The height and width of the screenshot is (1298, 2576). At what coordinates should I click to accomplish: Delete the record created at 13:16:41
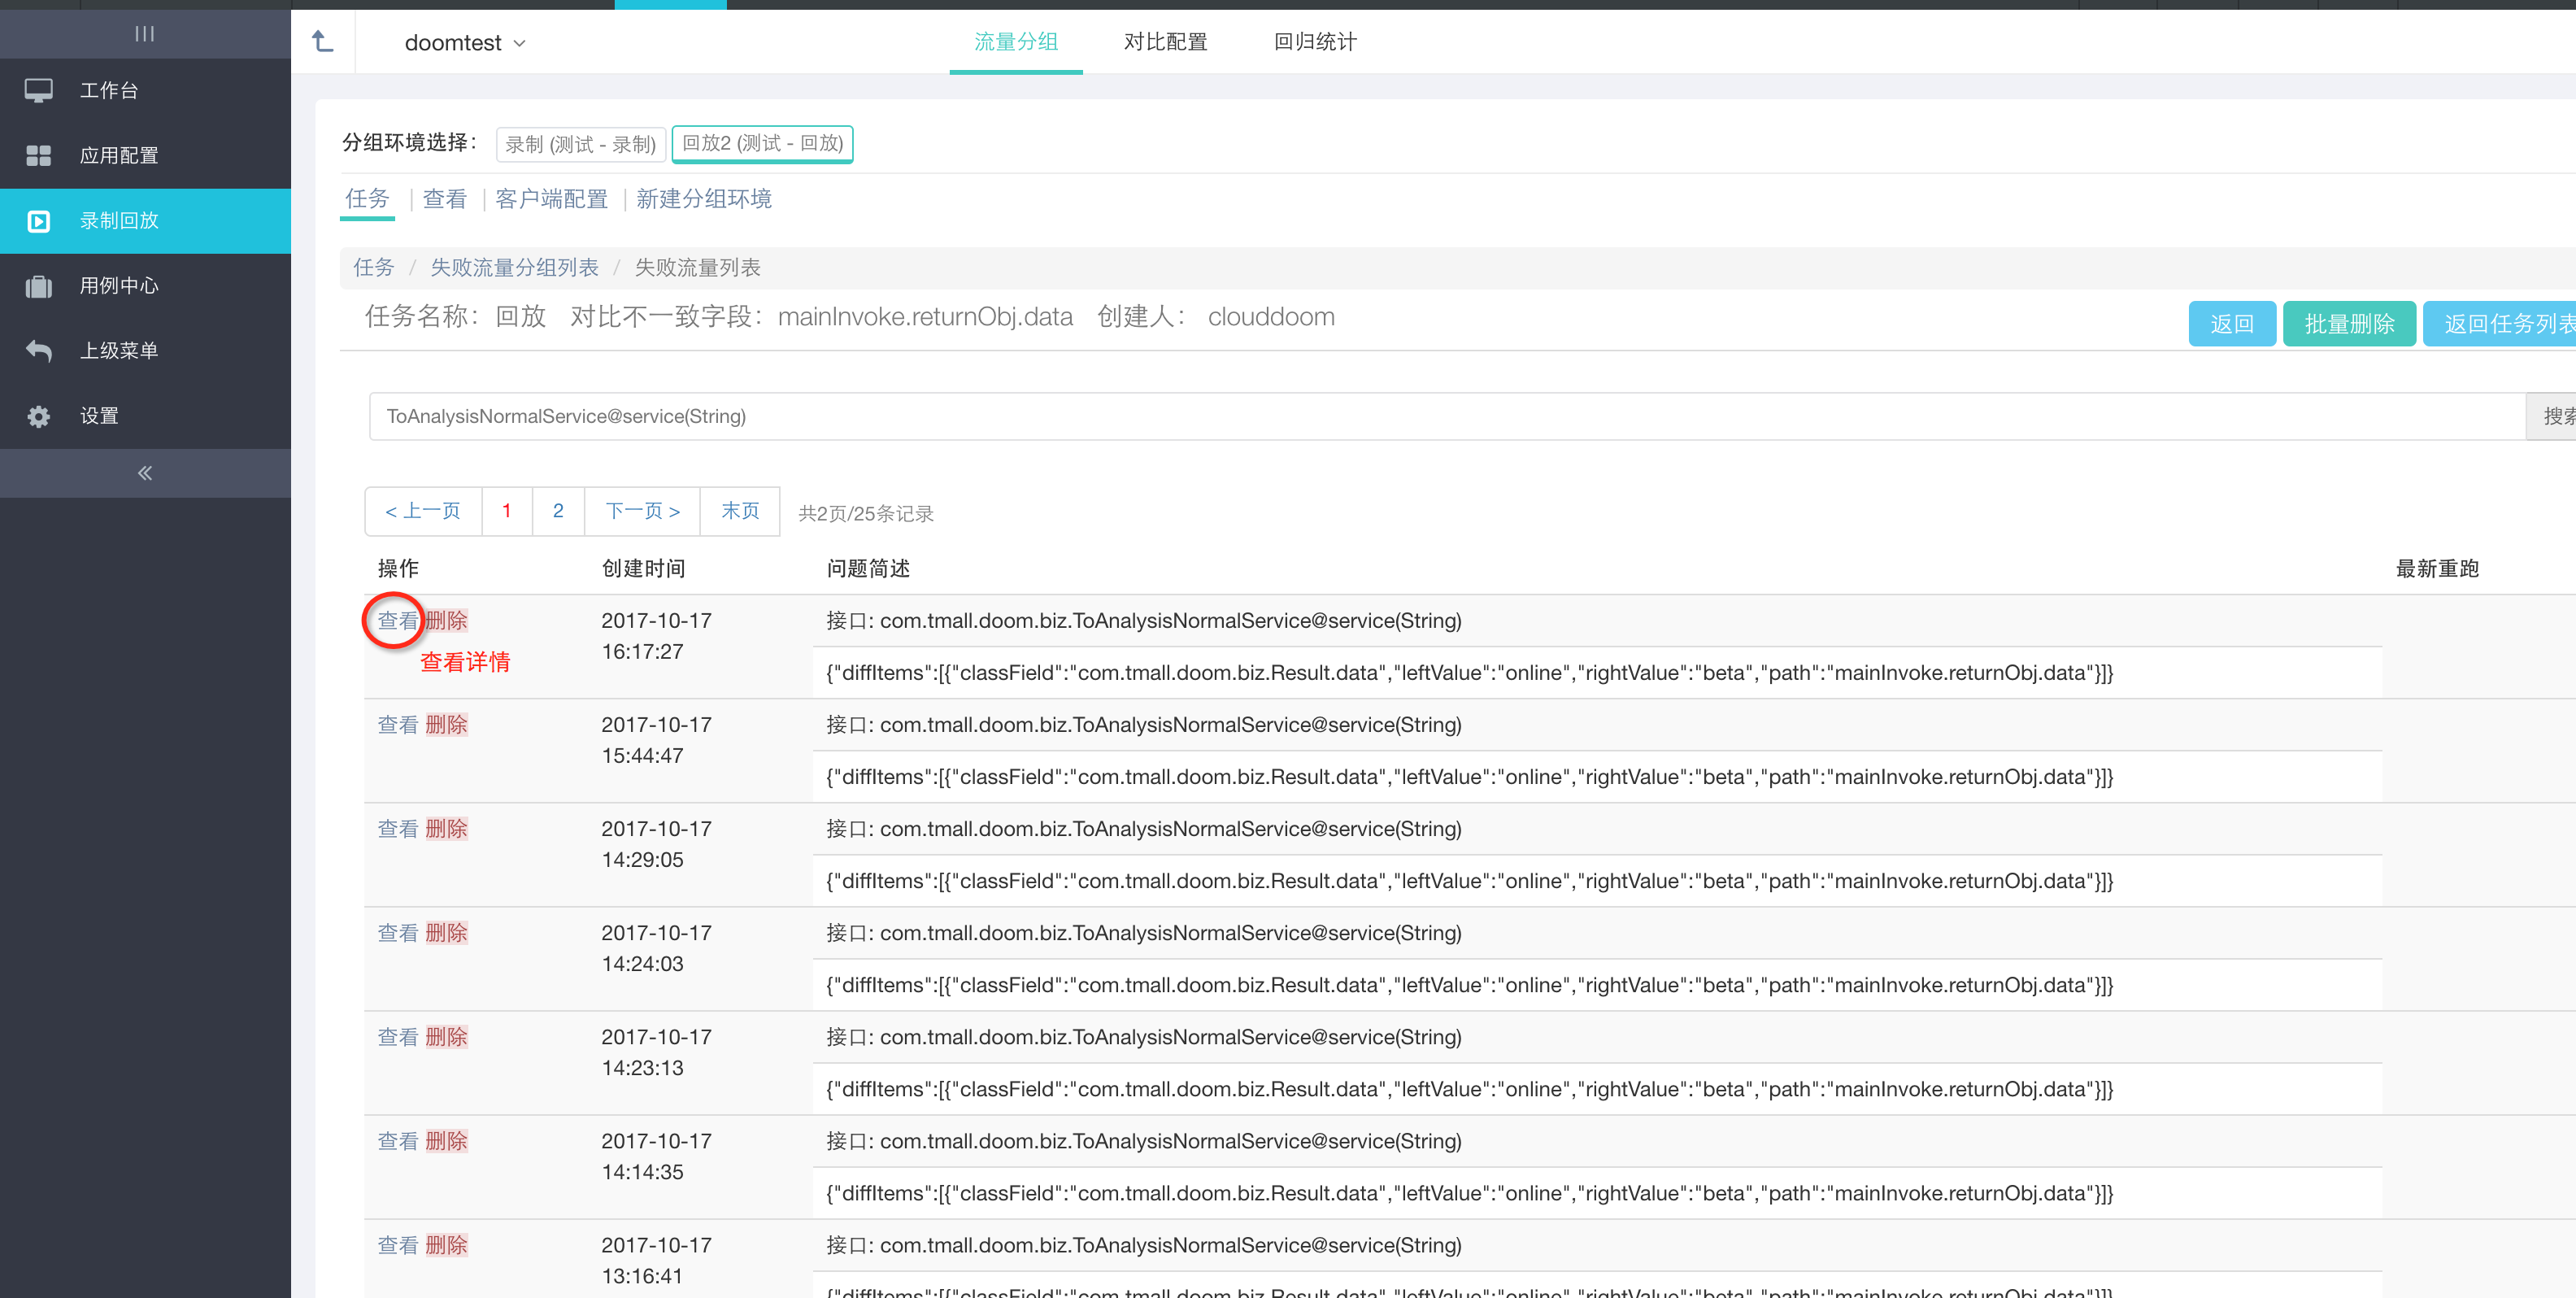point(446,1244)
